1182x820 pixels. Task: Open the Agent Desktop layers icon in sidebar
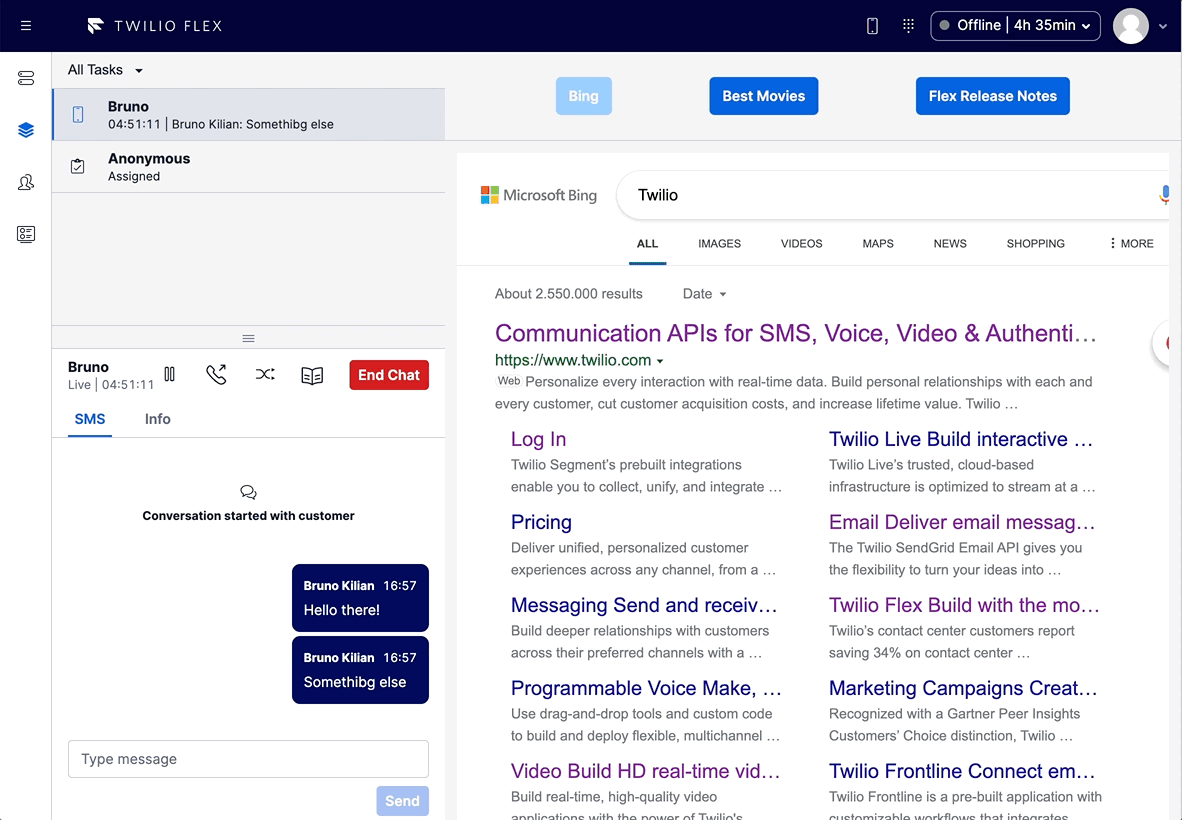point(25,129)
